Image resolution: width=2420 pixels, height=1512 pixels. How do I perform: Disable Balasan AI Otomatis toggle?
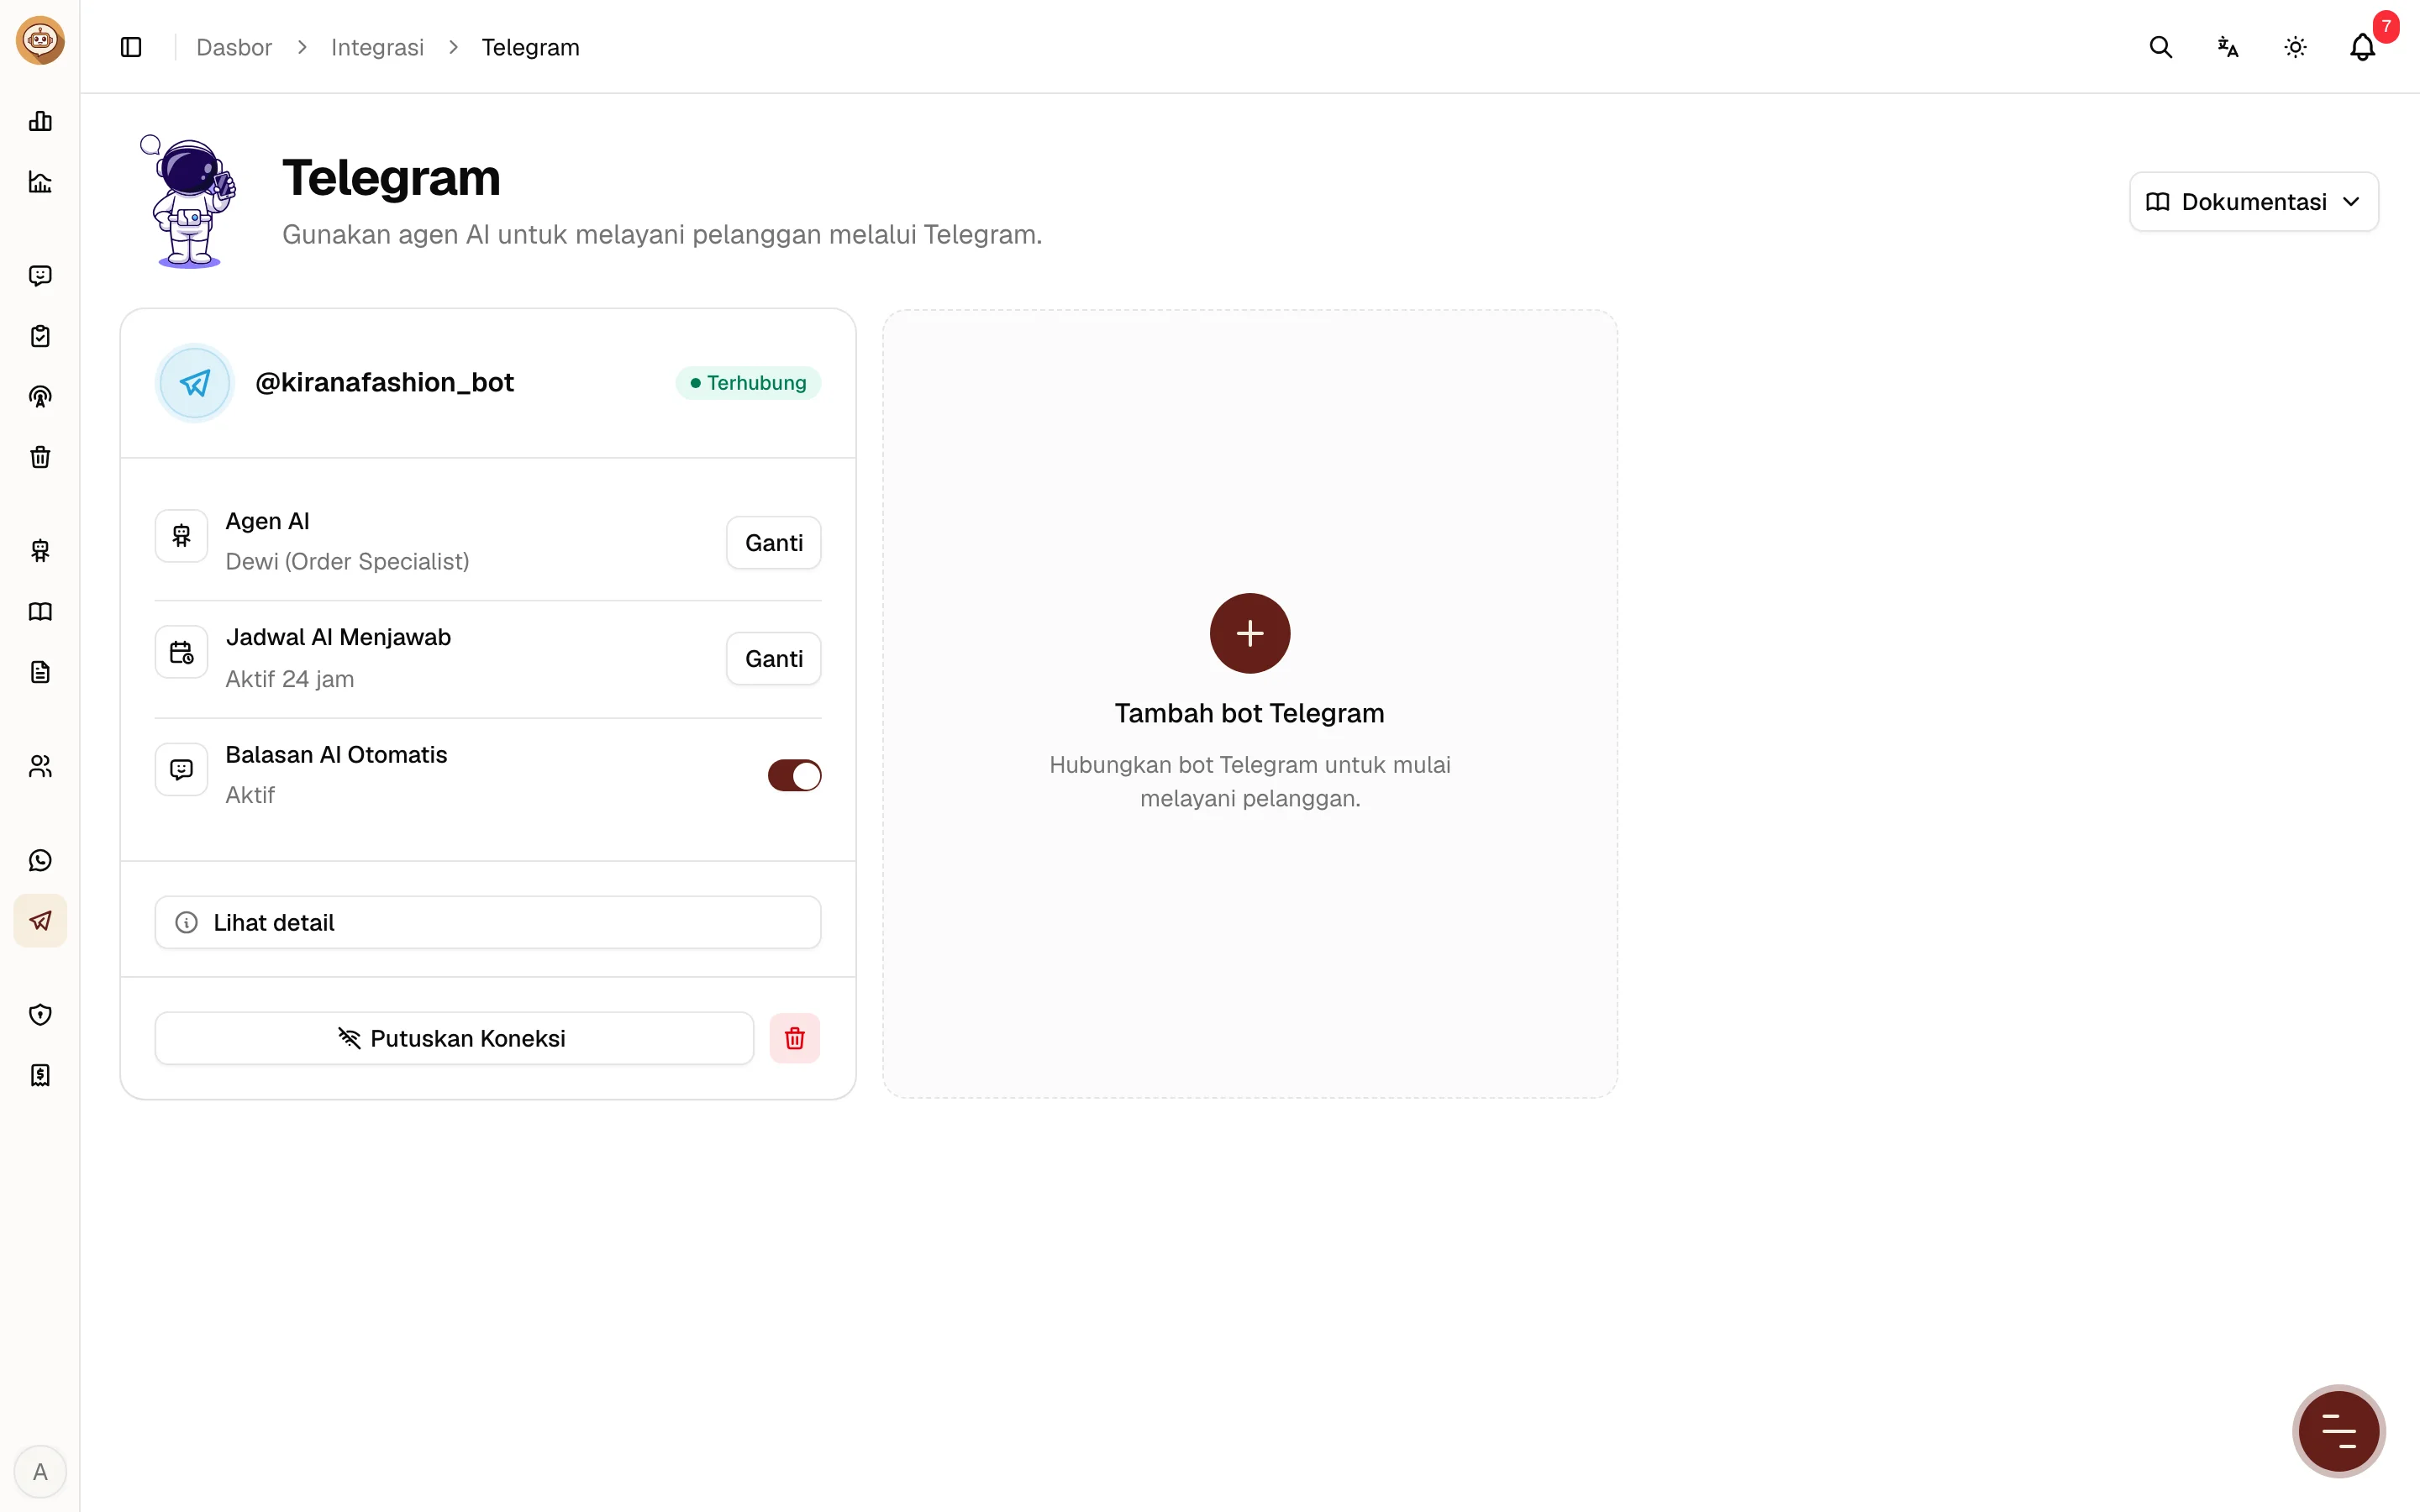click(x=794, y=775)
